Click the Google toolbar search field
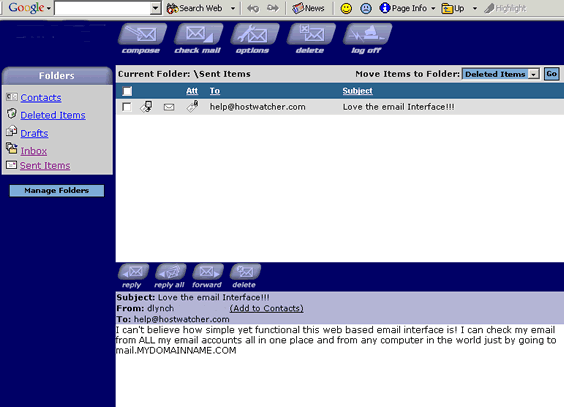The width and height of the screenshot is (564, 407). (x=103, y=8)
